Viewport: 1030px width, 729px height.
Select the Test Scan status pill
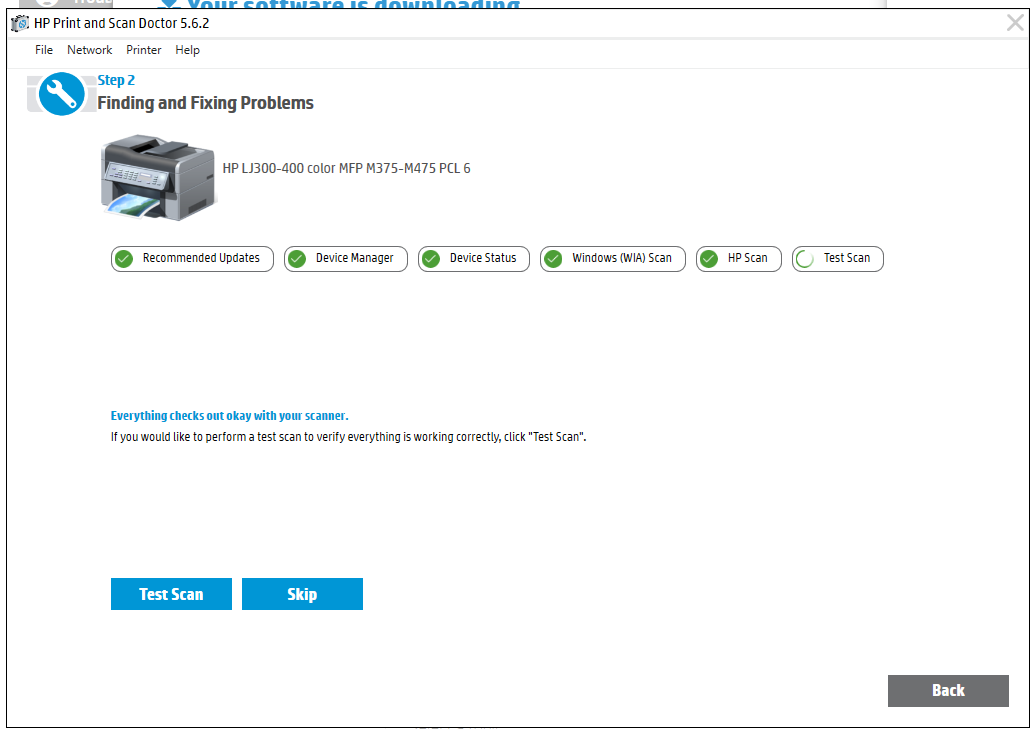pos(838,258)
